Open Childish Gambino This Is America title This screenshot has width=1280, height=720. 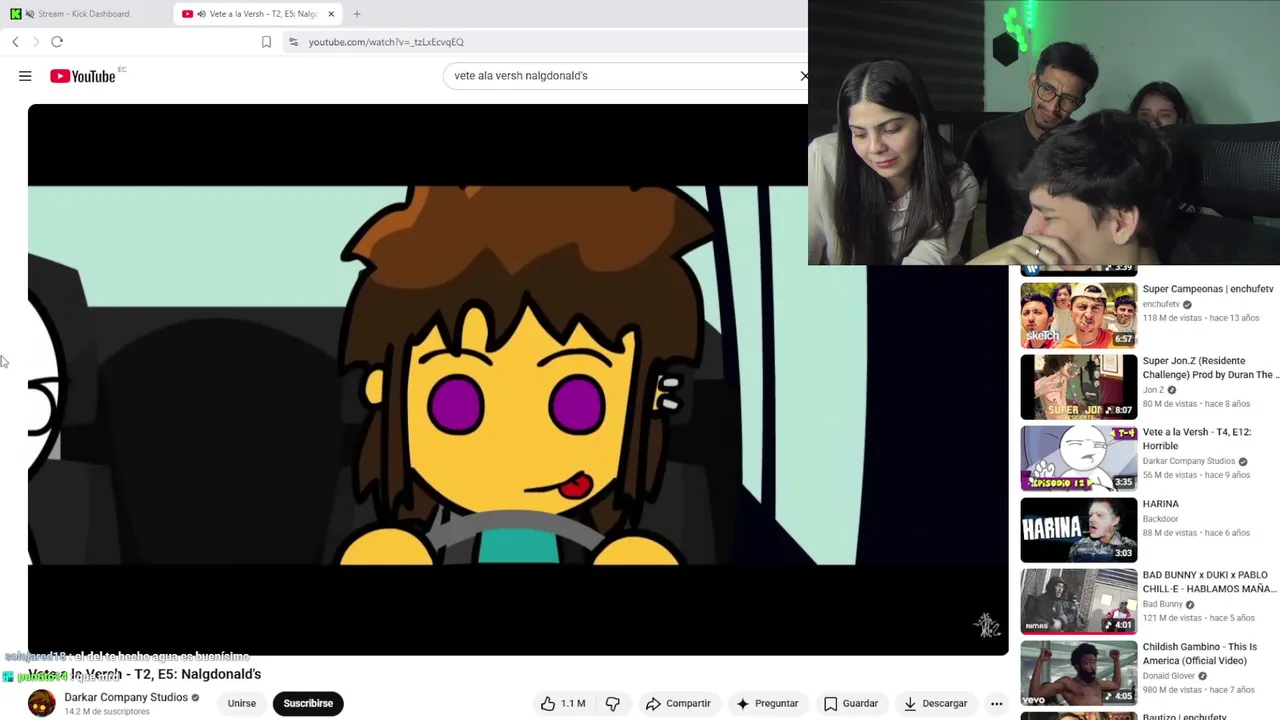point(1200,654)
